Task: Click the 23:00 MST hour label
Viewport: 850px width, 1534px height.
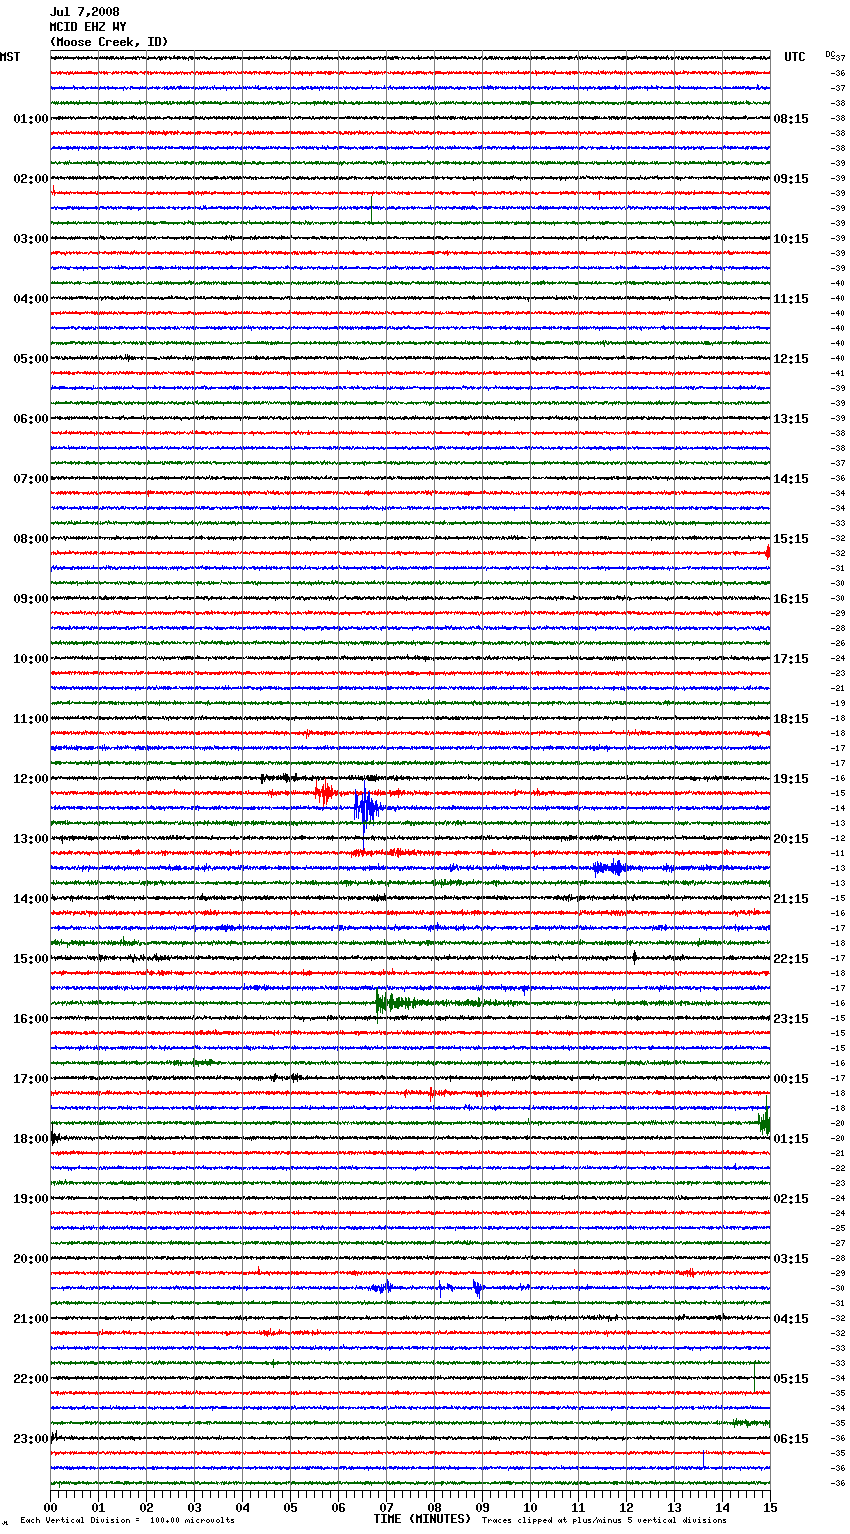Action: coord(31,1439)
